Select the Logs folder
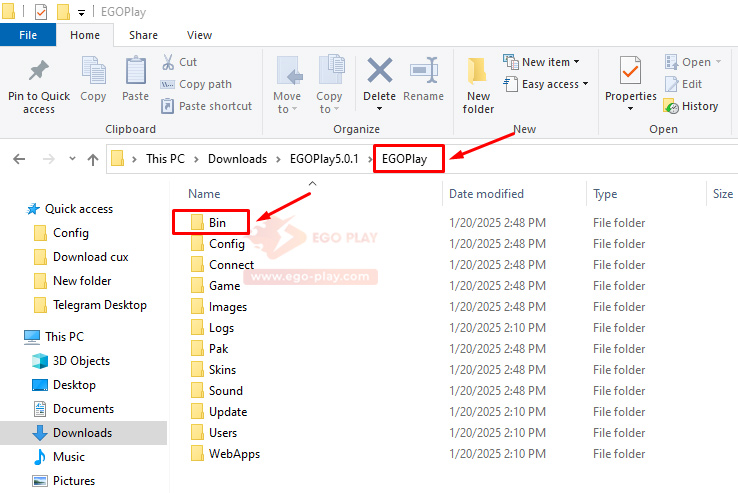 [x=212, y=328]
